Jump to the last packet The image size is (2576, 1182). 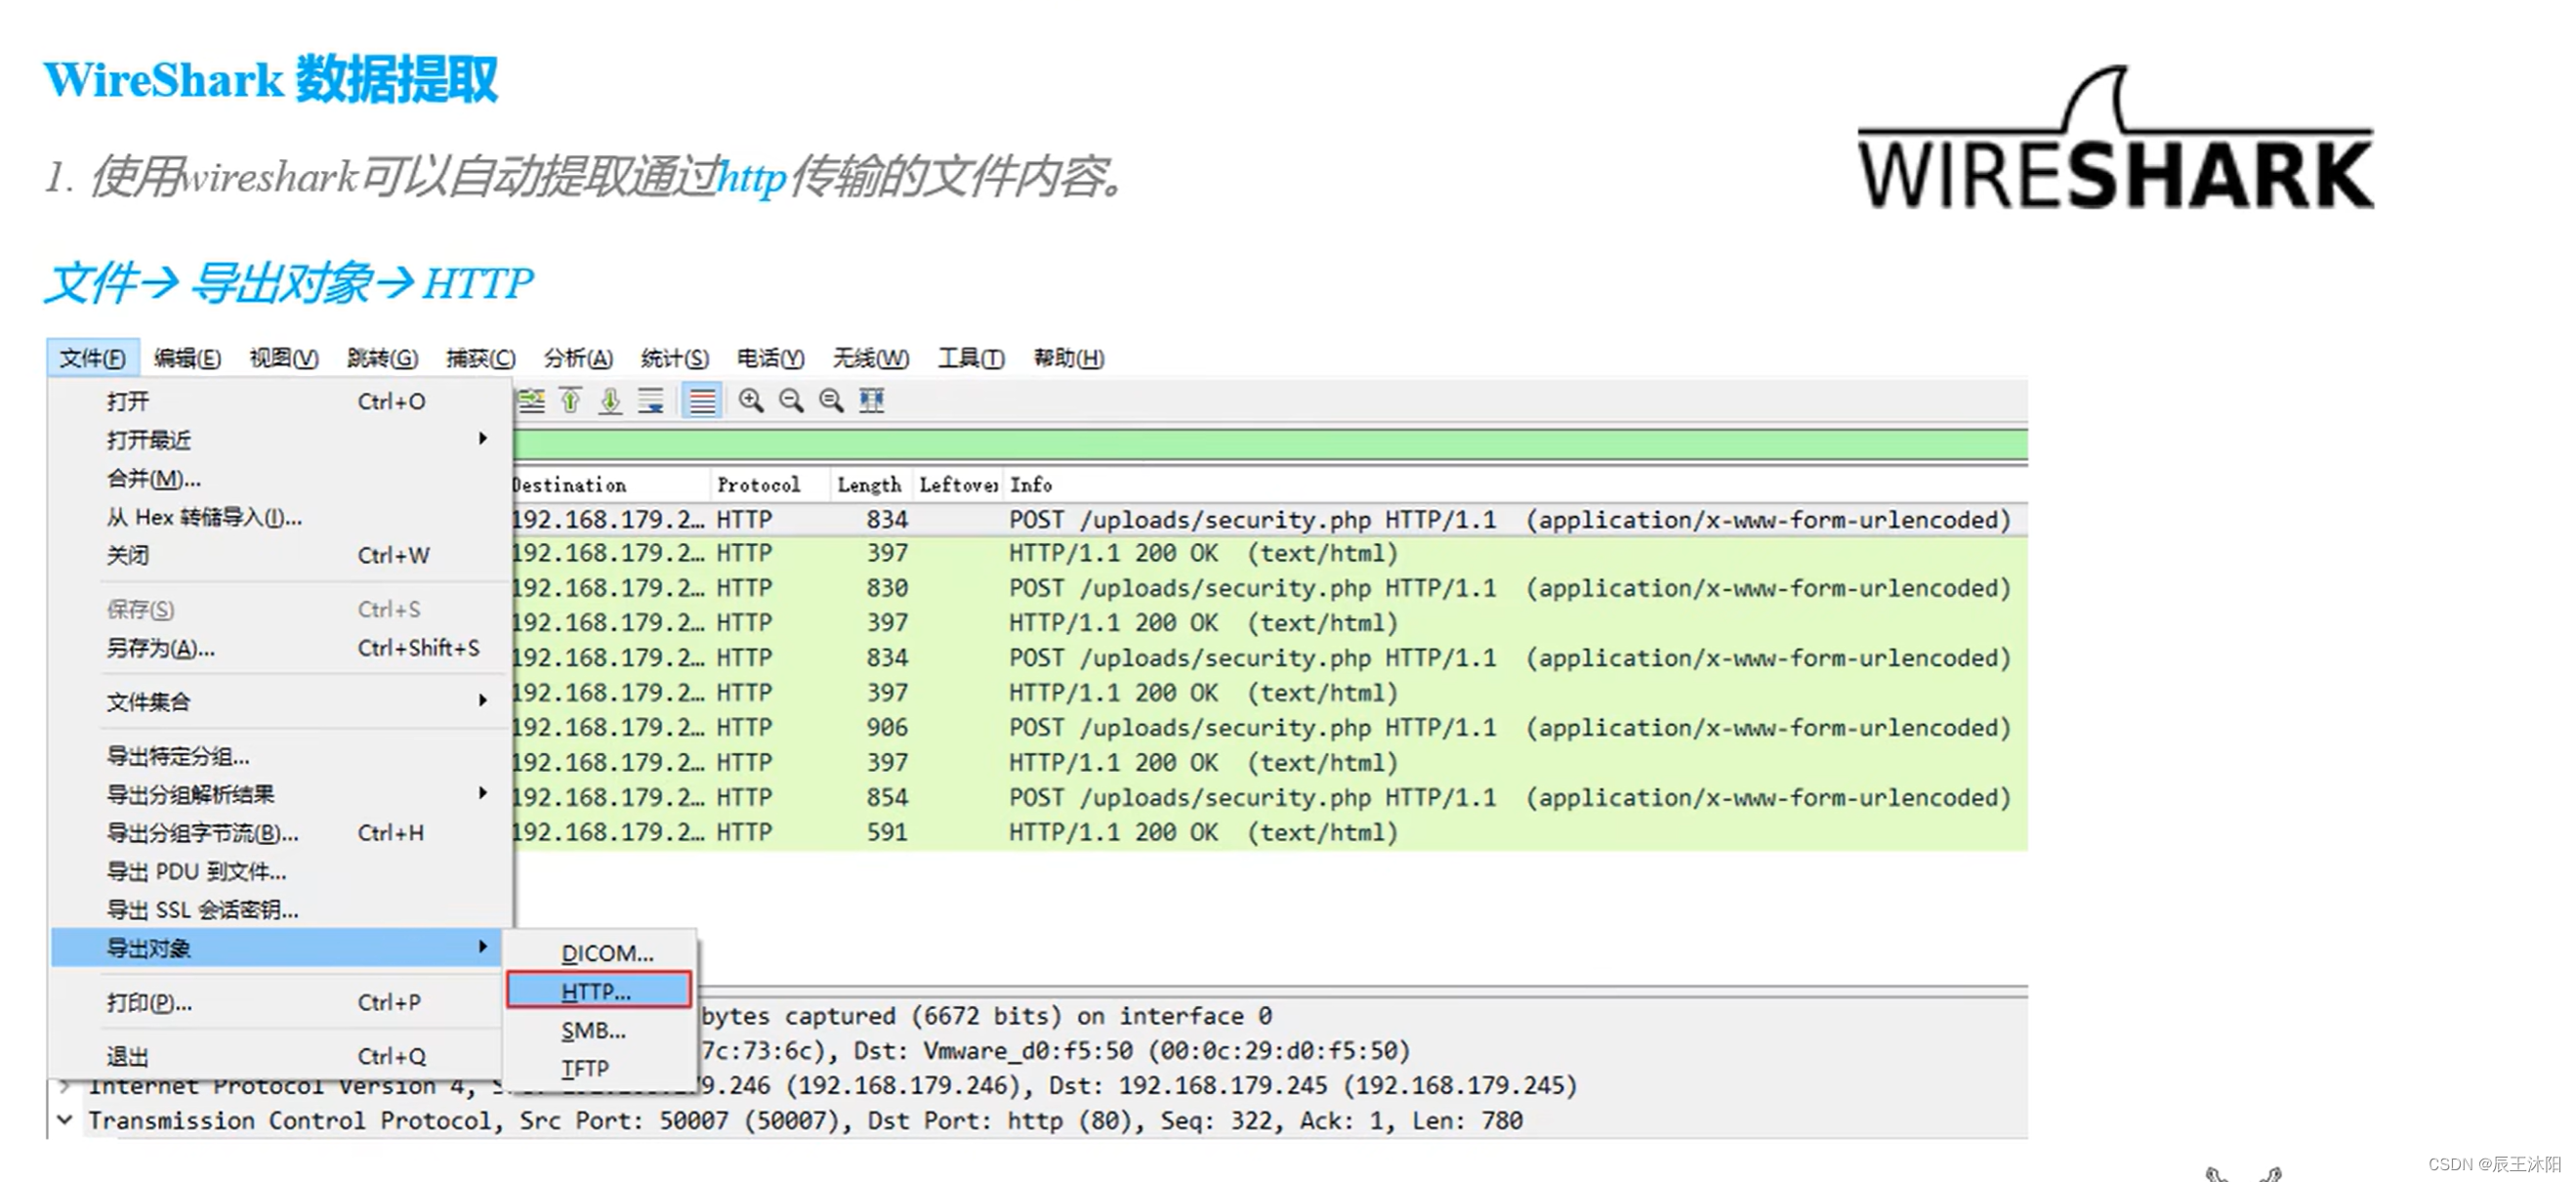click(x=611, y=401)
